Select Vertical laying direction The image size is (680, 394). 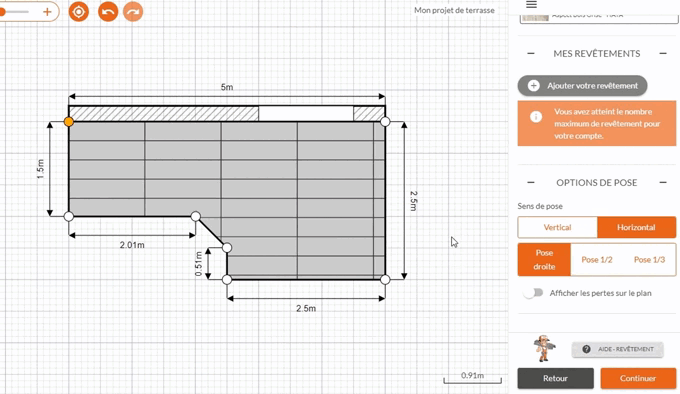tap(557, 228)
